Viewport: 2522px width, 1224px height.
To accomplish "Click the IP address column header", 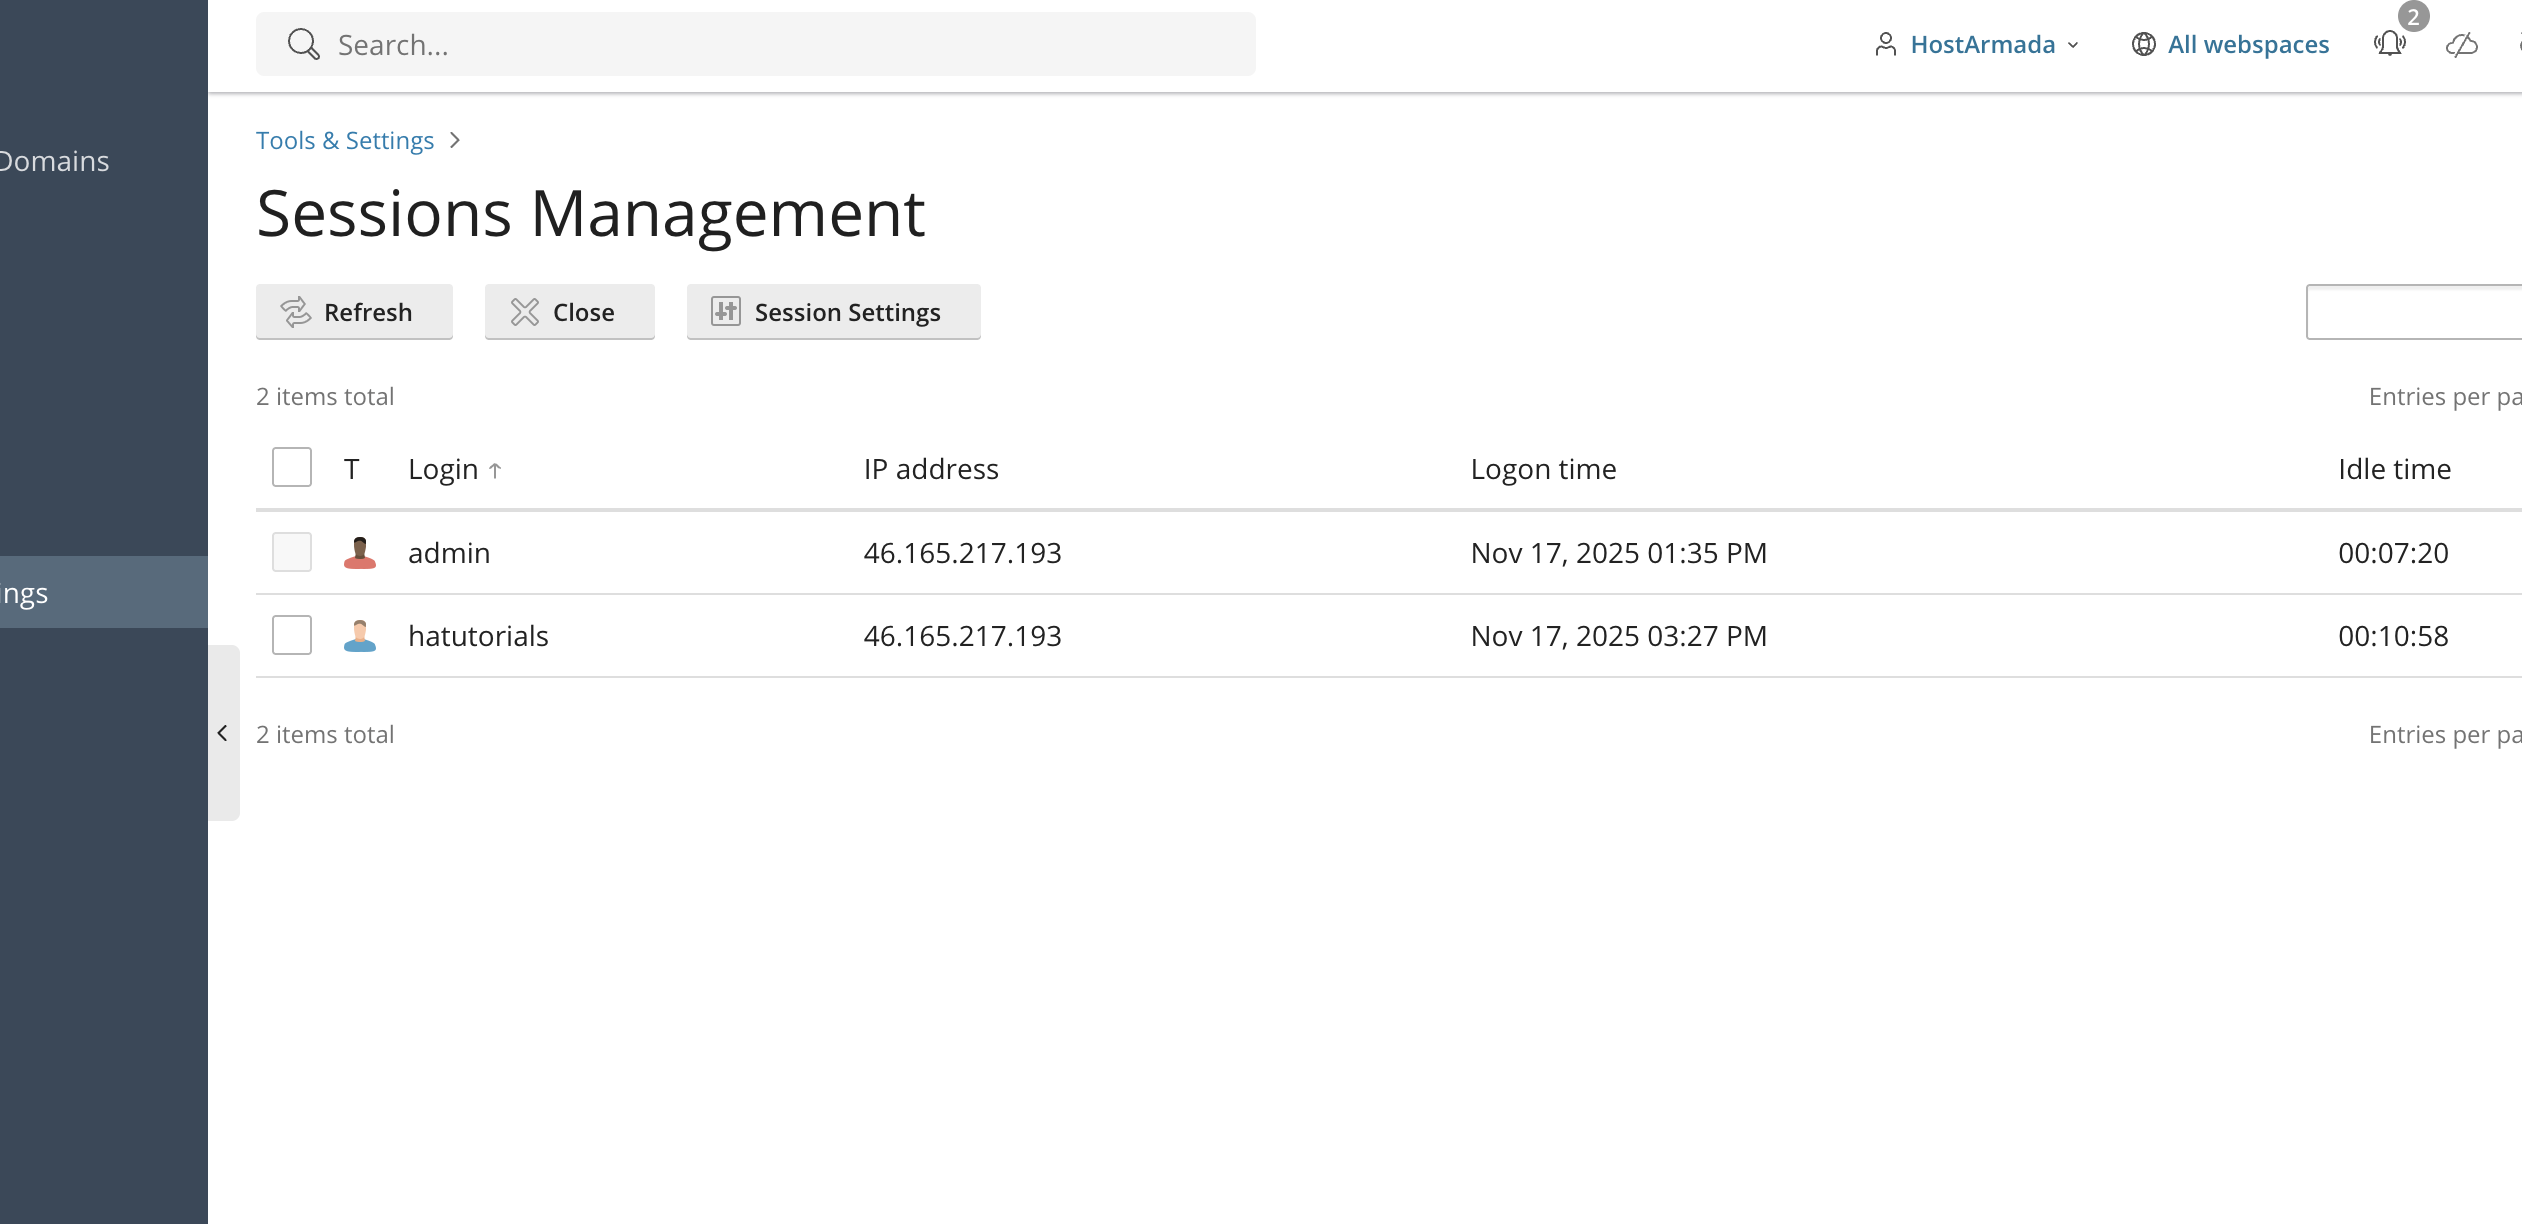I will 931,469.
